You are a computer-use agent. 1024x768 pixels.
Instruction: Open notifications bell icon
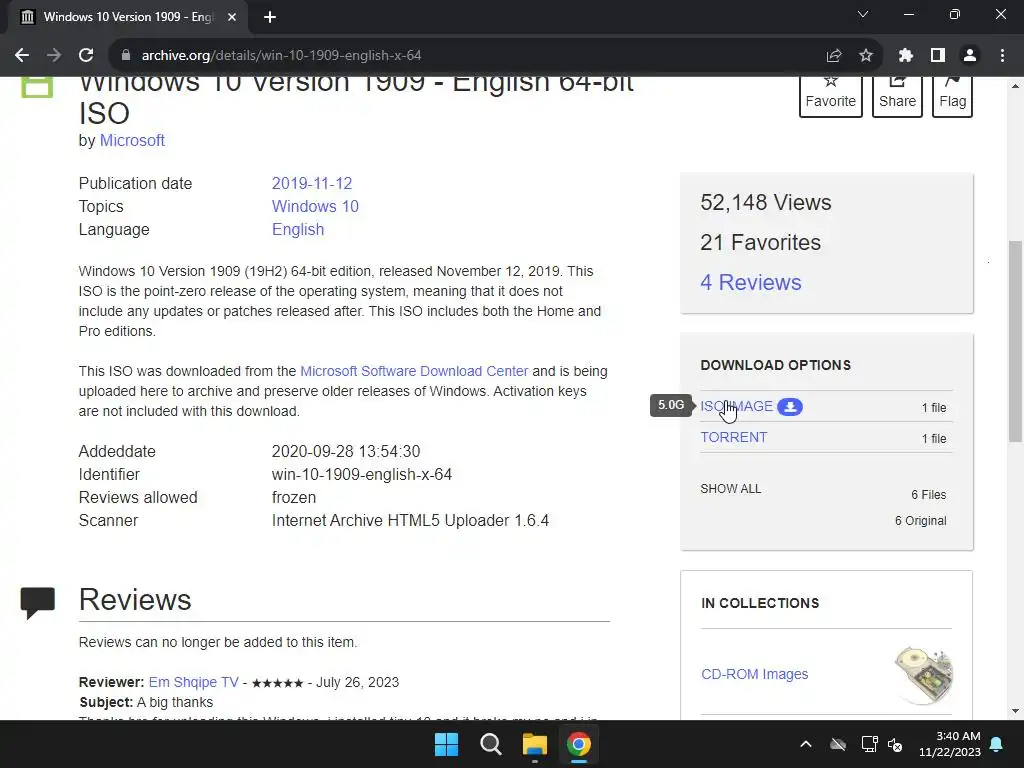click(997, 744)
